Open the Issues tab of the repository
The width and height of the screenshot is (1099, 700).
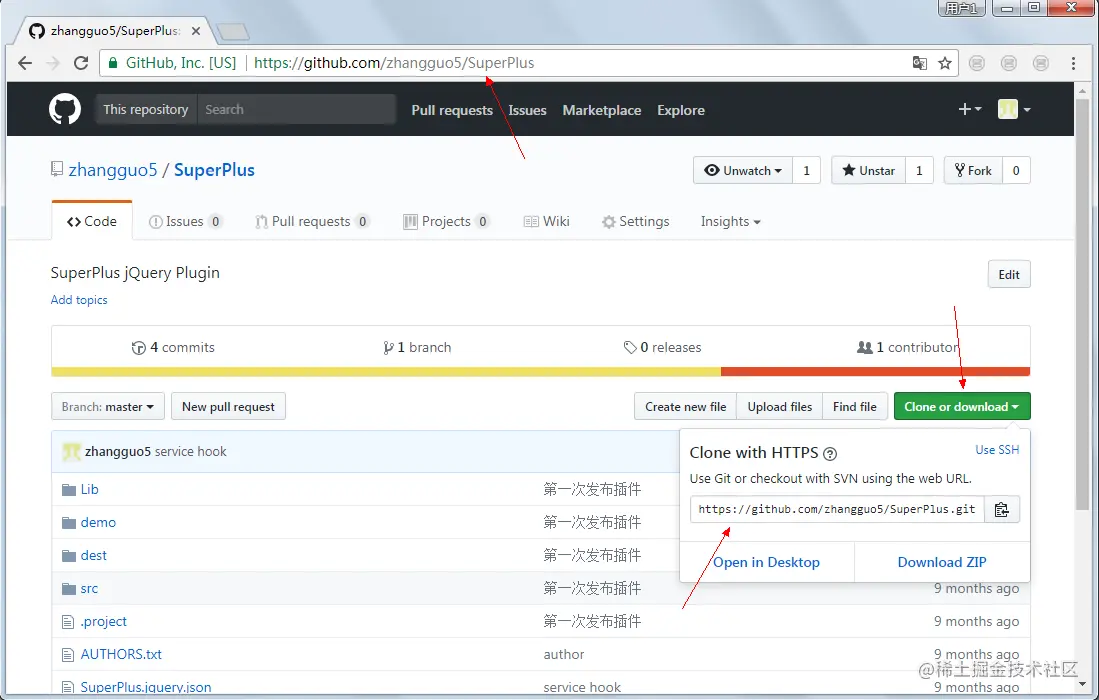(x=186, y=221)
